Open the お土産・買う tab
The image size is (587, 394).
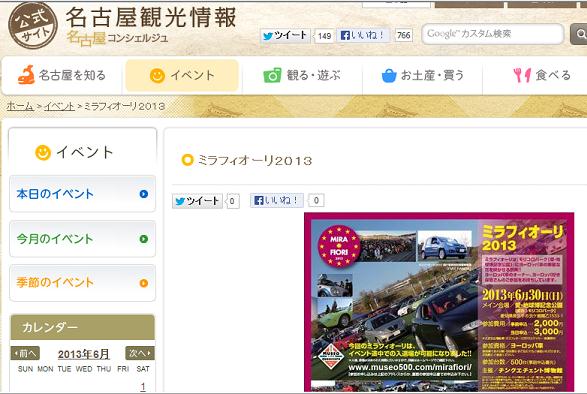[x=423, y=75]
